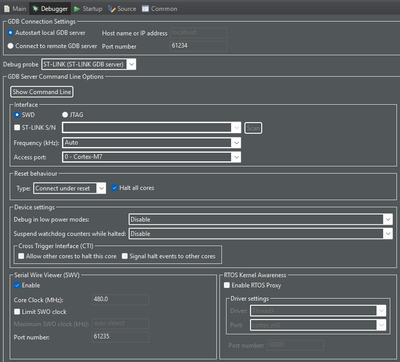Go to the Common tab

159,9
